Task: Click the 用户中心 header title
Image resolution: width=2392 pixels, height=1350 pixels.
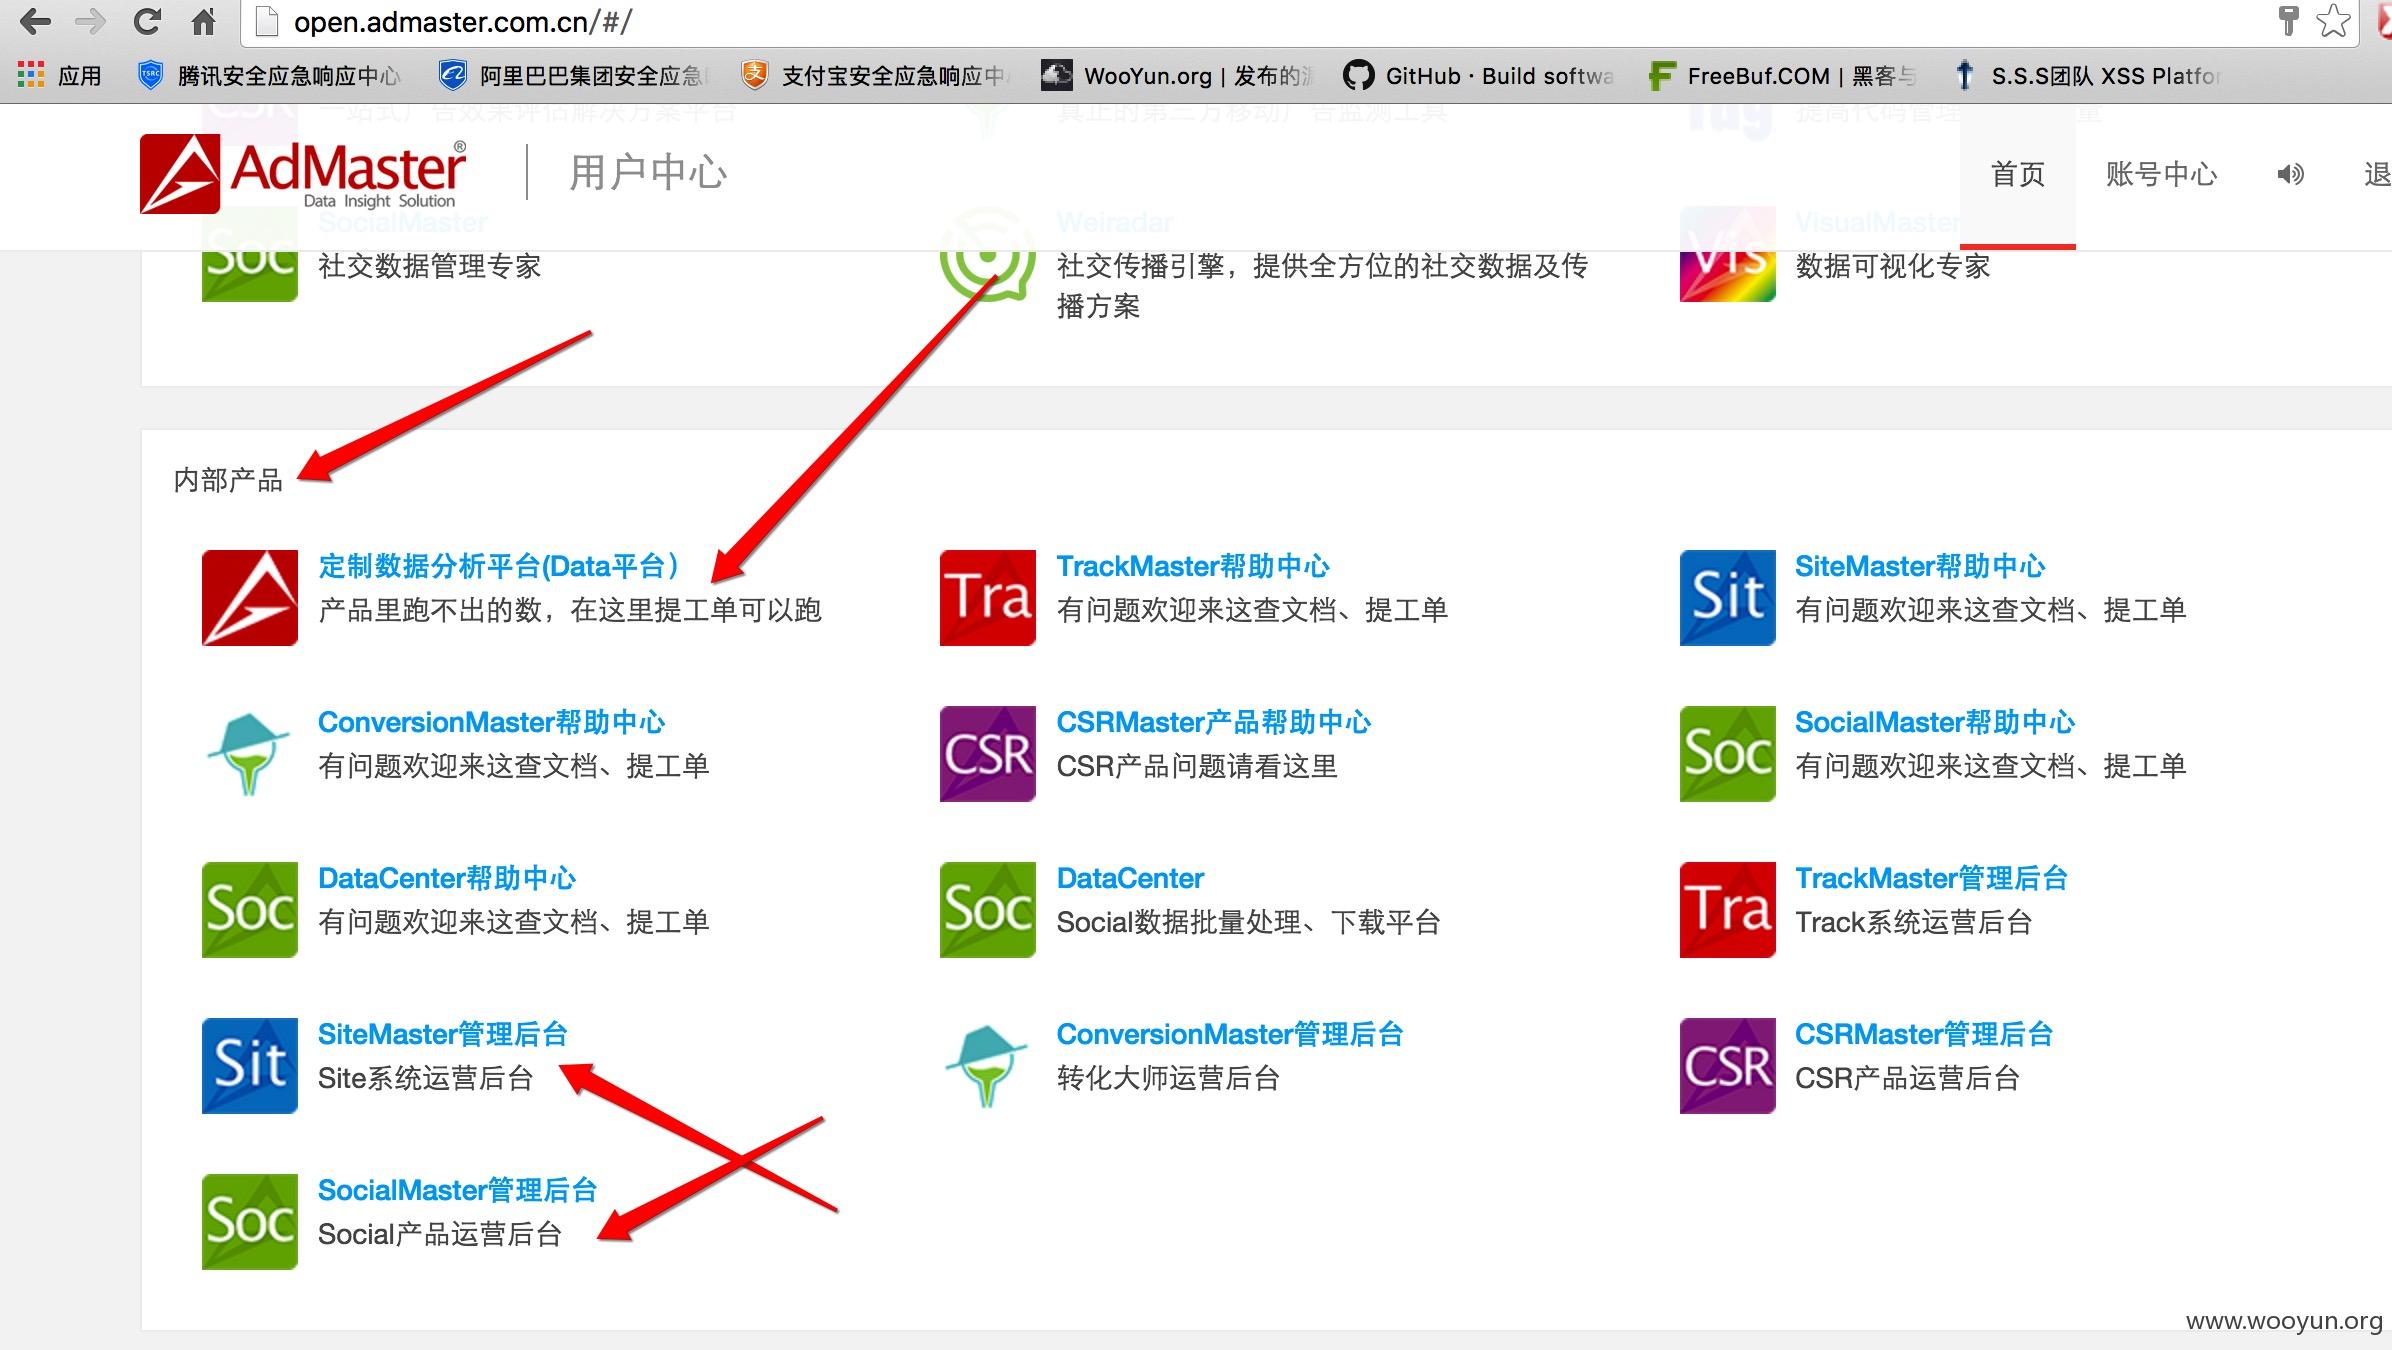Action: point(648,173)
